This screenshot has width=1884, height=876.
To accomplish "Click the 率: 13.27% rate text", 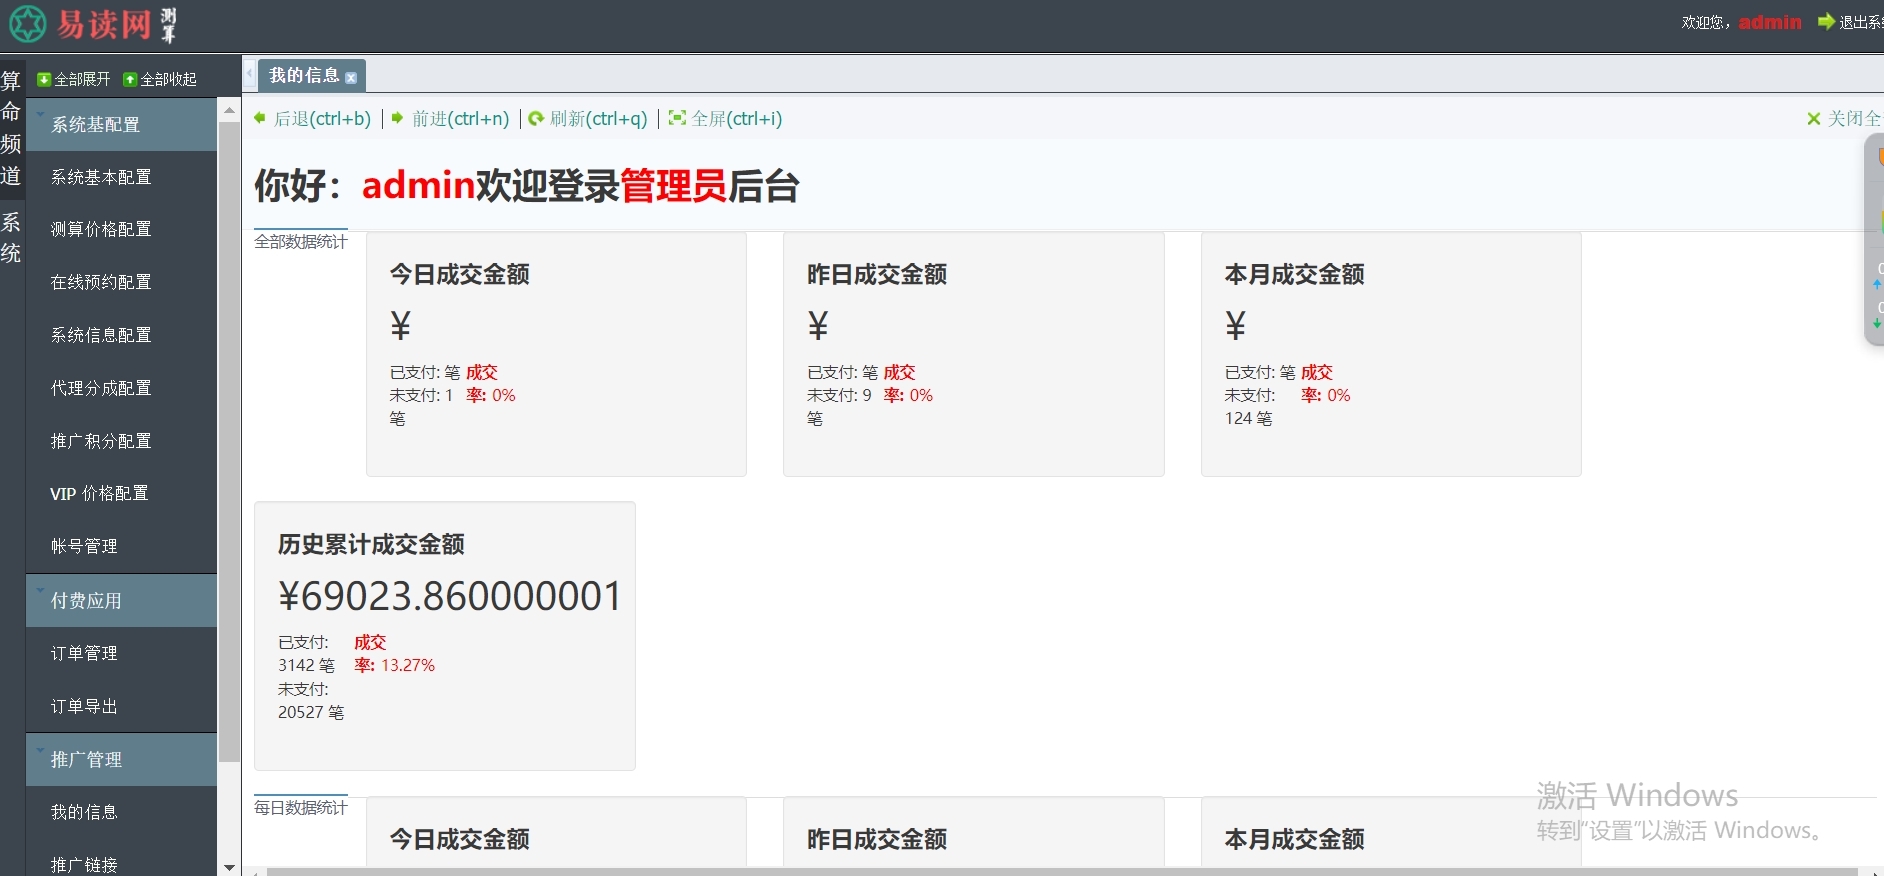I will (395, 665).
